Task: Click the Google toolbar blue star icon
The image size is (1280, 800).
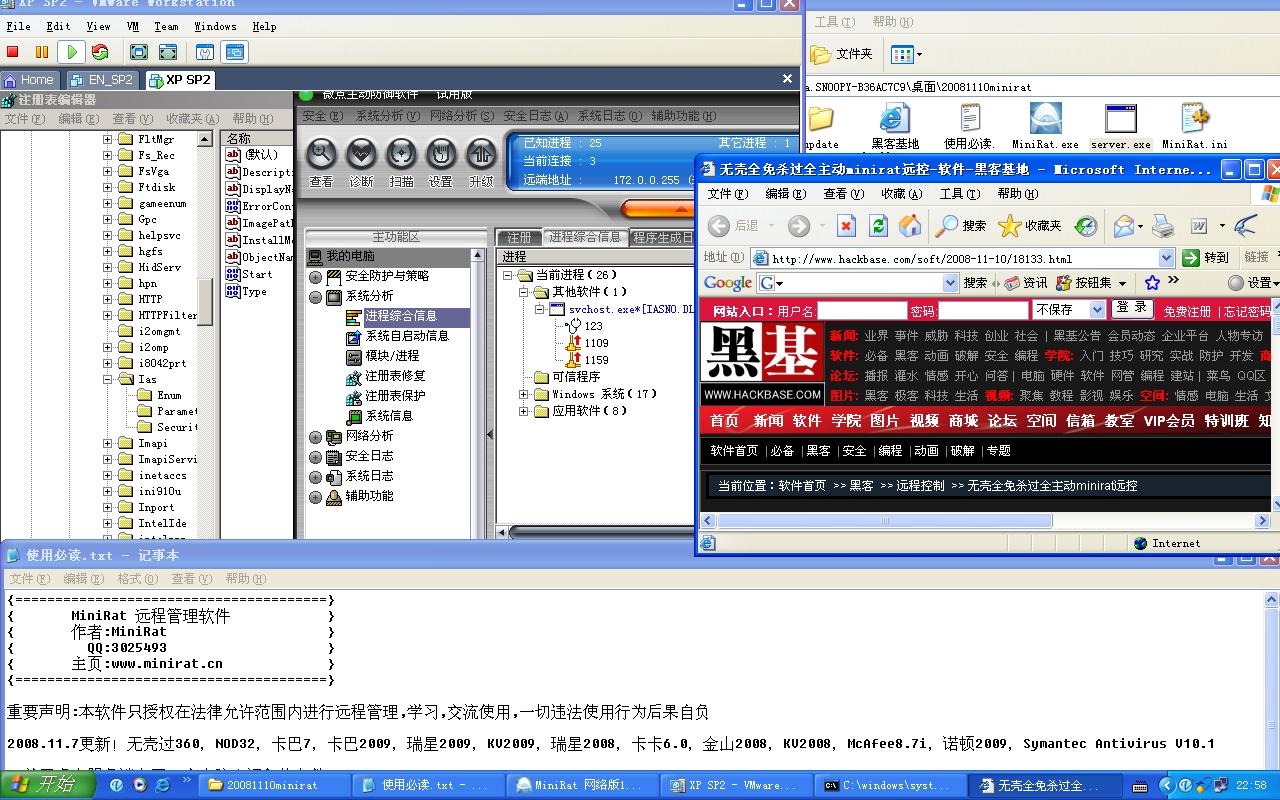Action: pos(1152,283)
